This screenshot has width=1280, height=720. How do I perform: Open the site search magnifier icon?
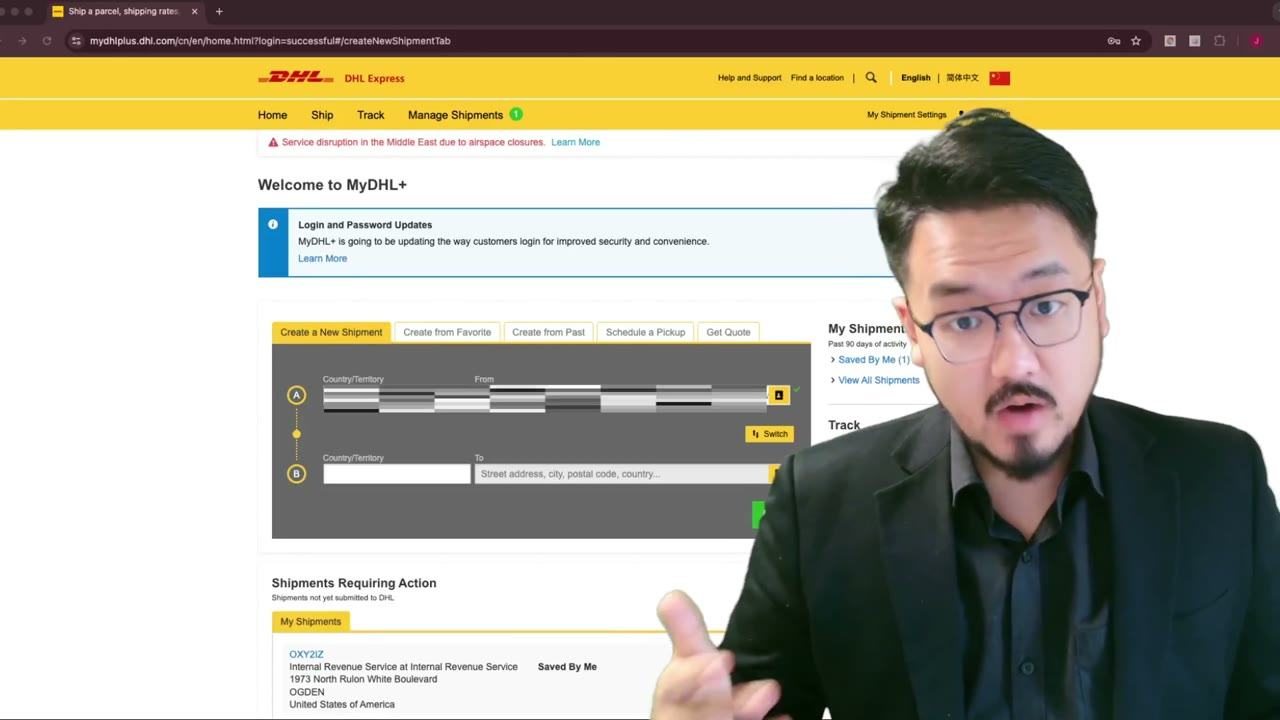pos(871,77)
